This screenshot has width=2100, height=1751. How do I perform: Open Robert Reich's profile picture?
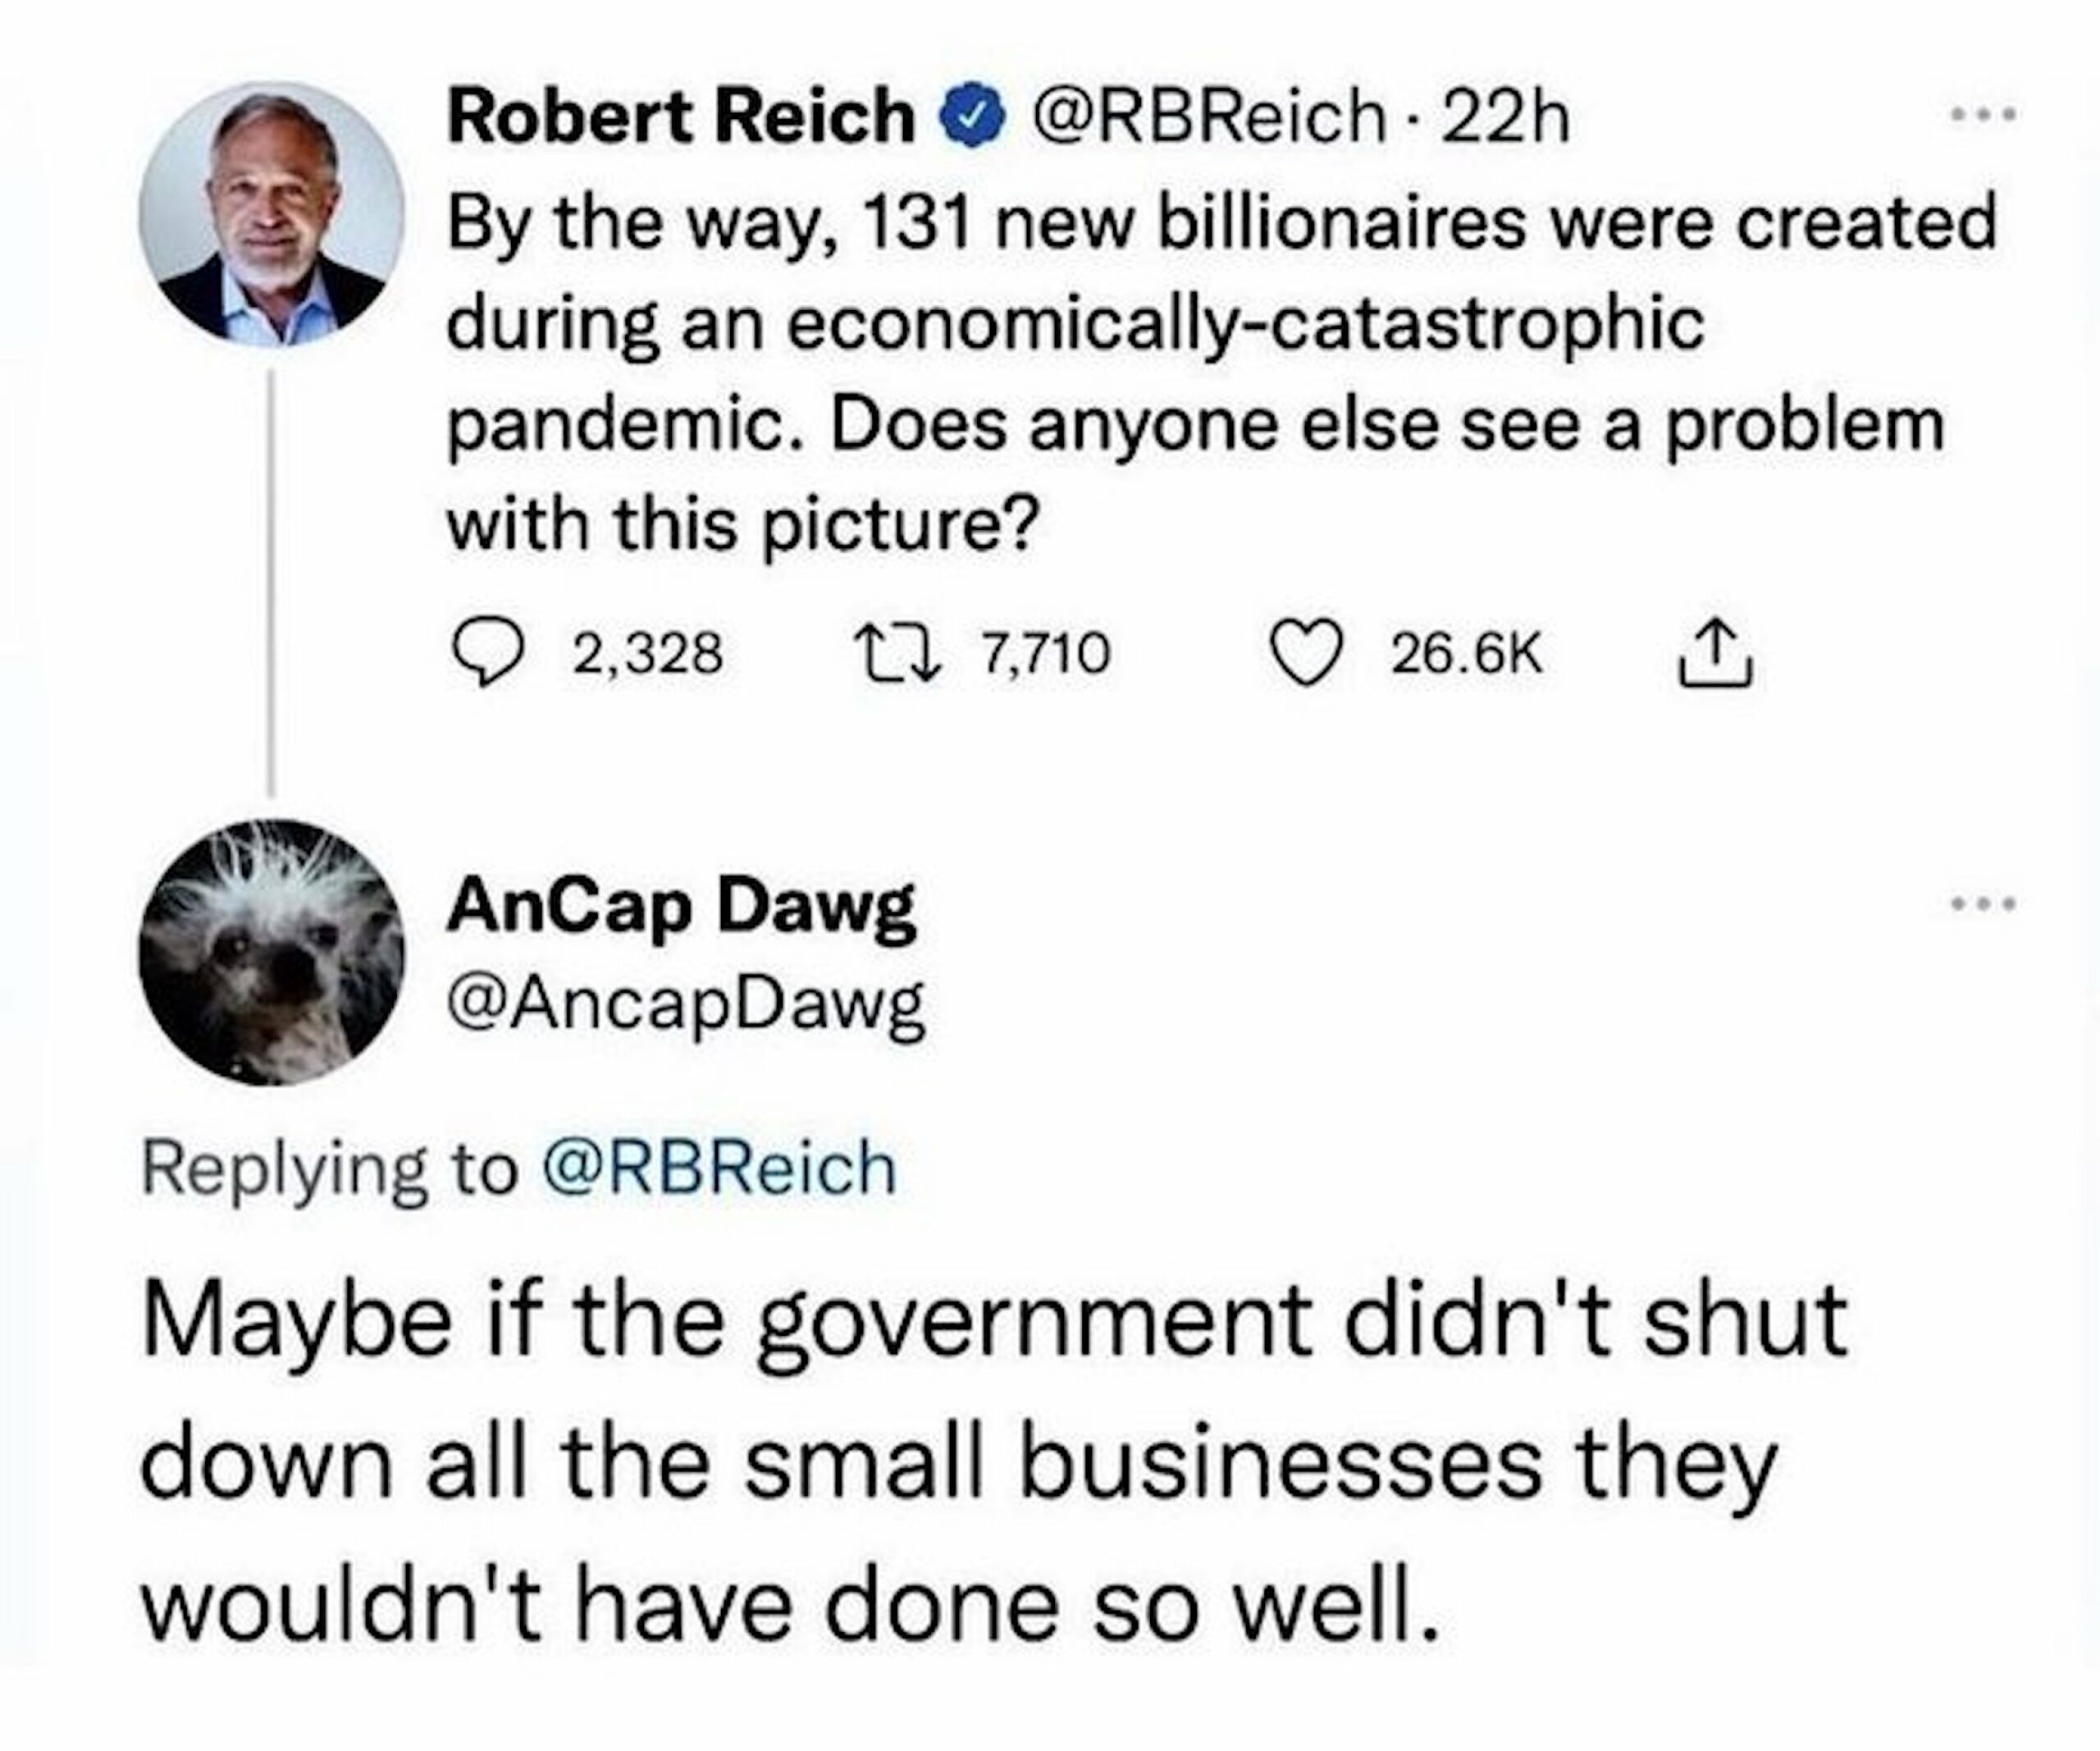(x=271, y=214)
